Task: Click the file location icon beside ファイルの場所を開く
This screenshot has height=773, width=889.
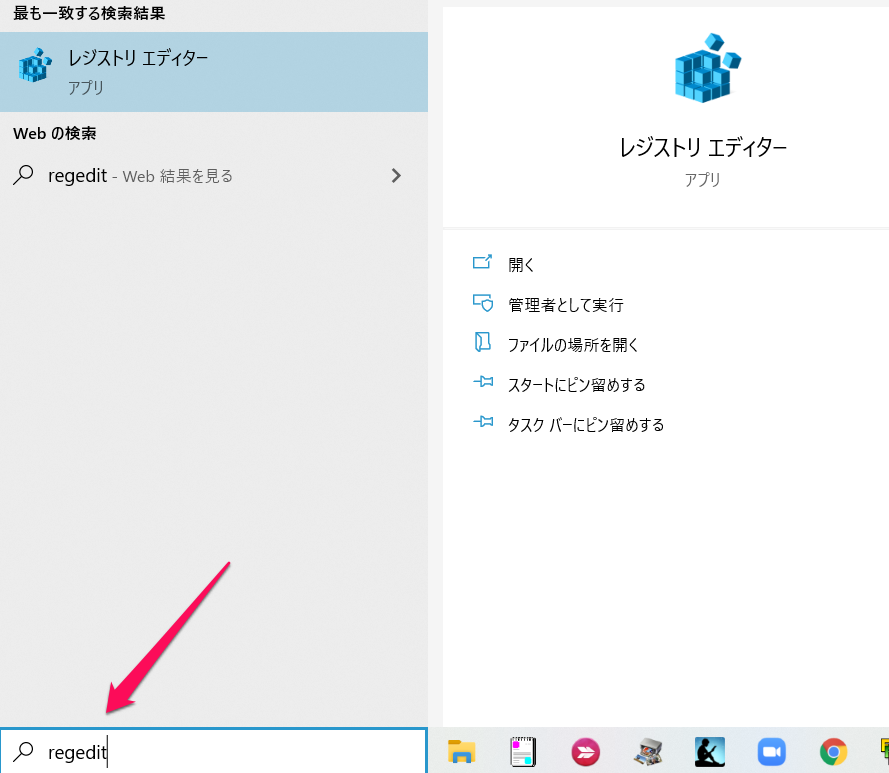Action: (482, 342)
